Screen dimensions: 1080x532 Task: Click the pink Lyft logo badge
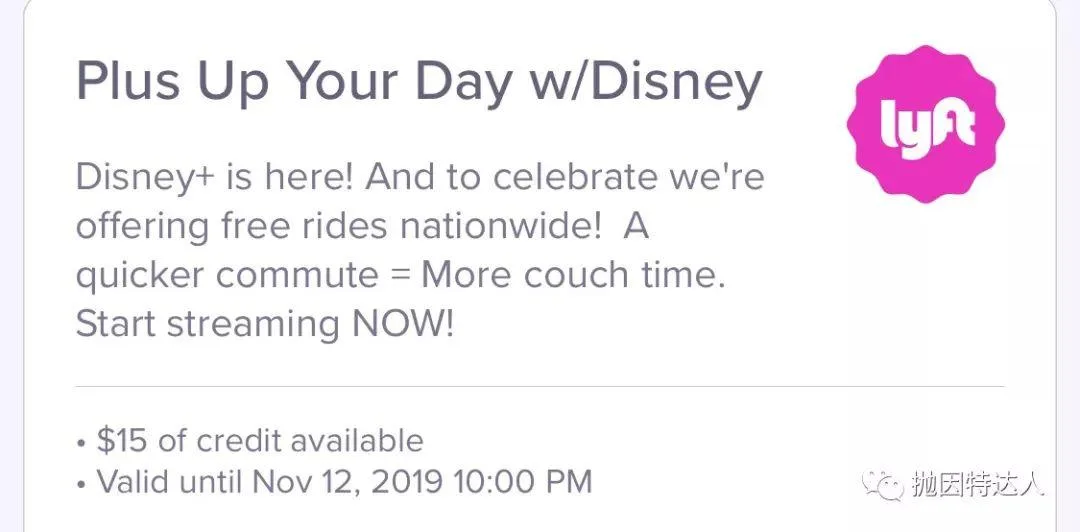(926, 125)
